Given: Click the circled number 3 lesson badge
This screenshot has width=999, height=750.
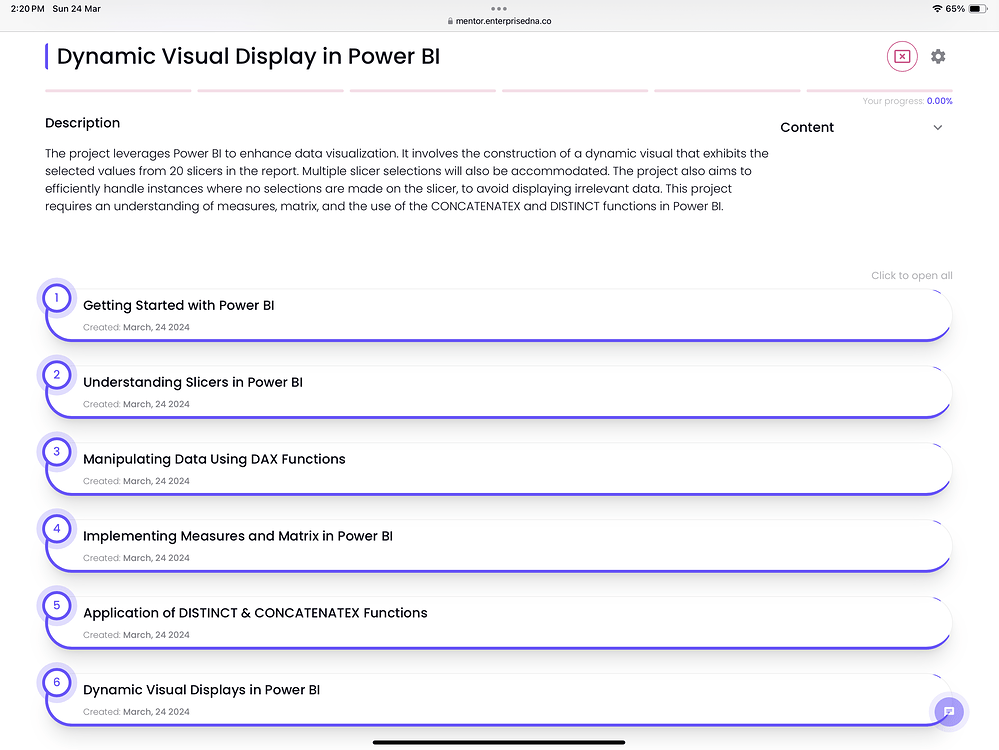Looking at the screenshot, I should (57, 451).
